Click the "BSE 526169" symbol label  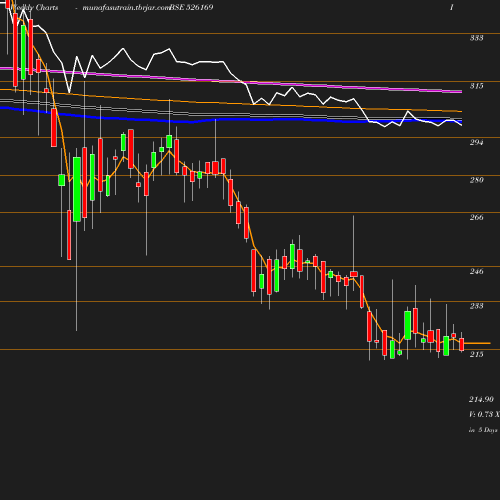click(x=191, y=7)
